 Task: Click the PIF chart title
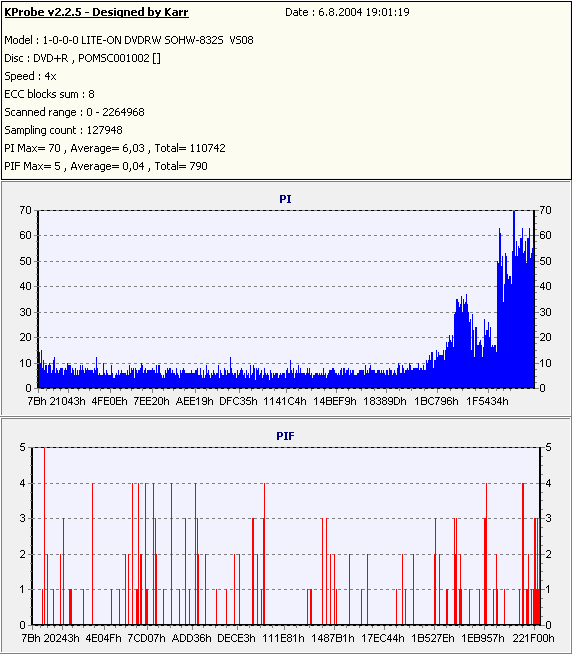click(x=285, y=436)
